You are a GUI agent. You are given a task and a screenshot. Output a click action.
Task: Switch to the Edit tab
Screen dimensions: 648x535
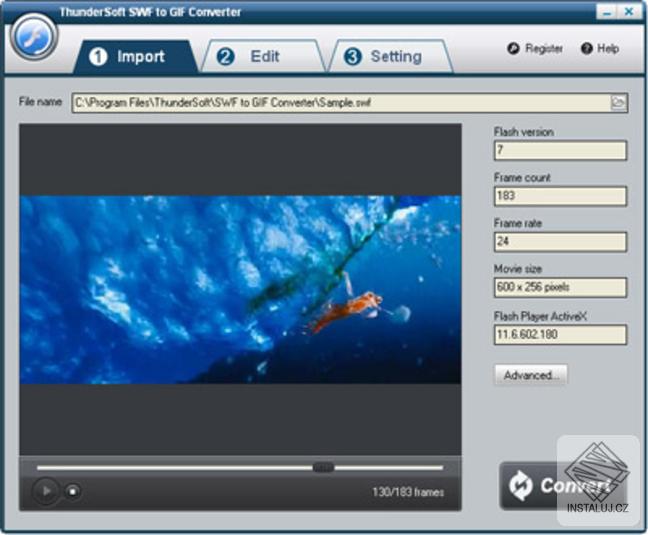pos(263,57)
